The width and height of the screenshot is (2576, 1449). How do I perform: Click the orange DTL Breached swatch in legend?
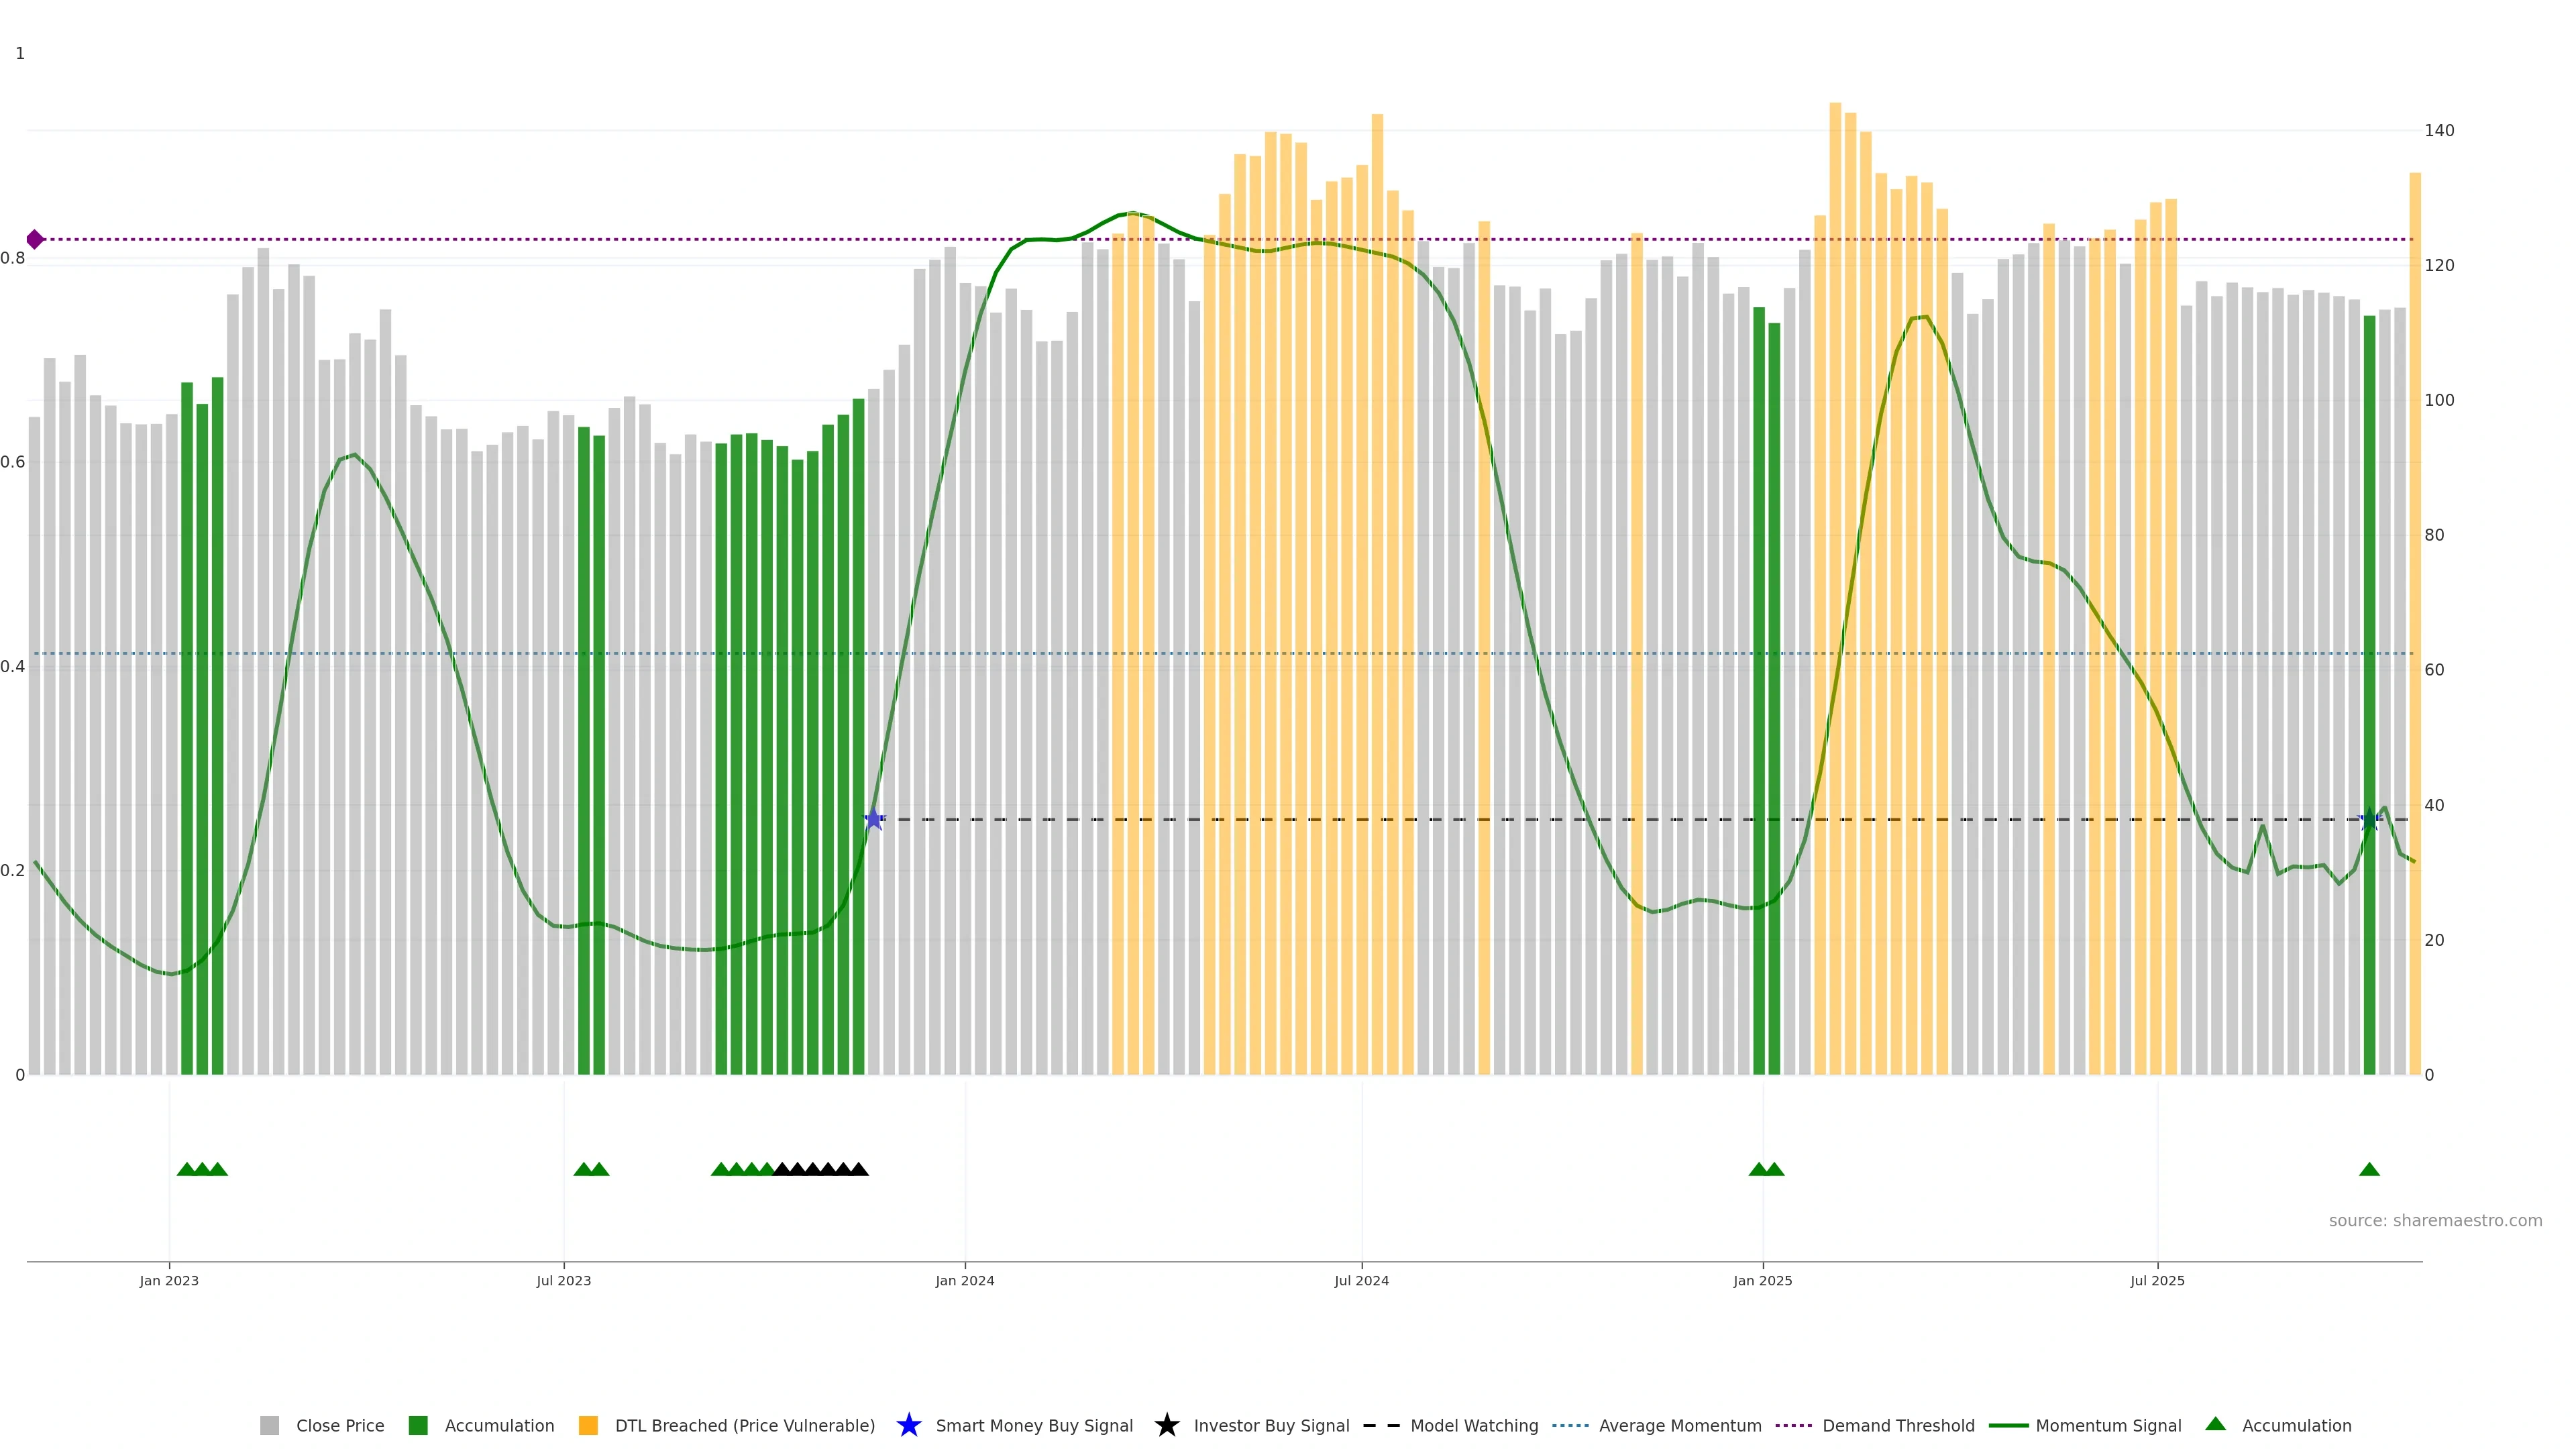pos(588,1425)
